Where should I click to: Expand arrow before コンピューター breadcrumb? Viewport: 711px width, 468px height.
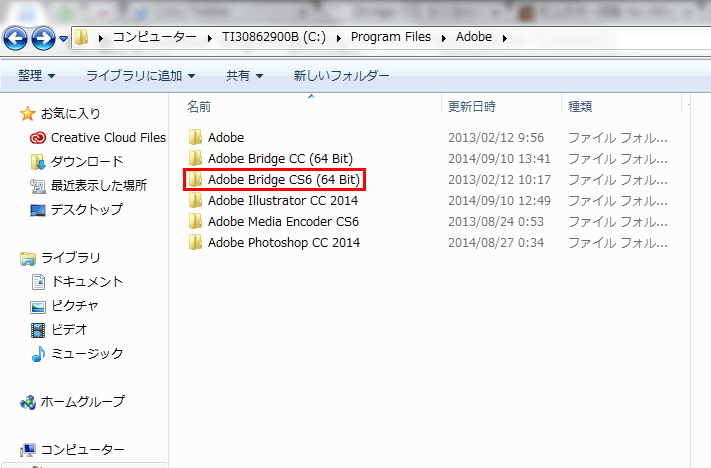click(101, 38)
